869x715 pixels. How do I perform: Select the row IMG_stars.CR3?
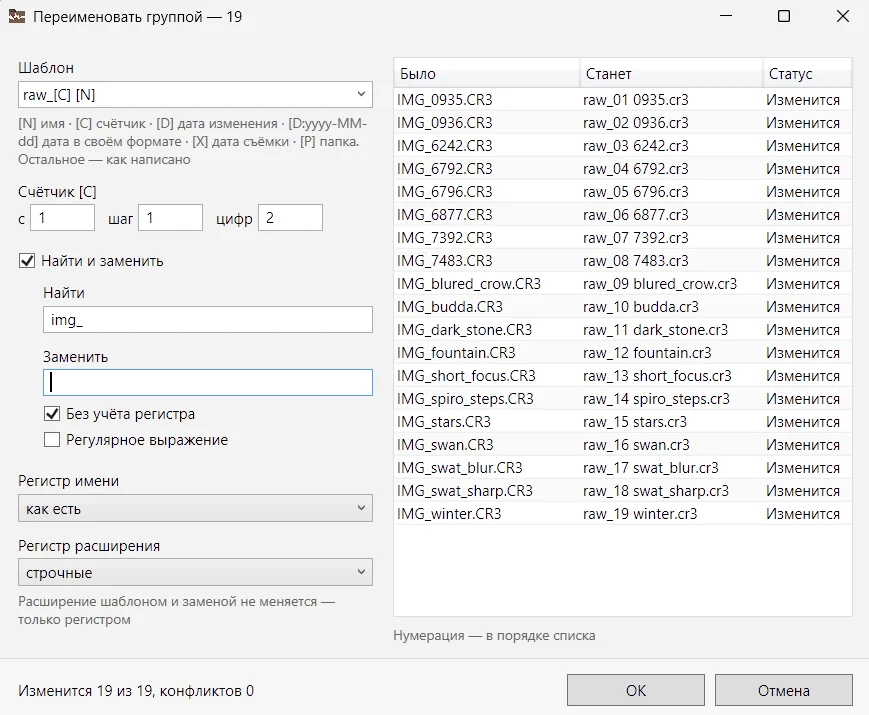pos(623,422)
